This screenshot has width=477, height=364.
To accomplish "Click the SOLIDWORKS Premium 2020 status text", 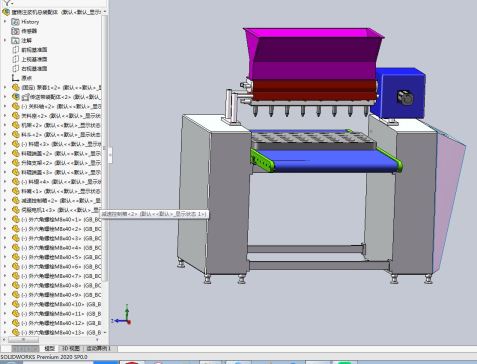I will click(44, 357).
